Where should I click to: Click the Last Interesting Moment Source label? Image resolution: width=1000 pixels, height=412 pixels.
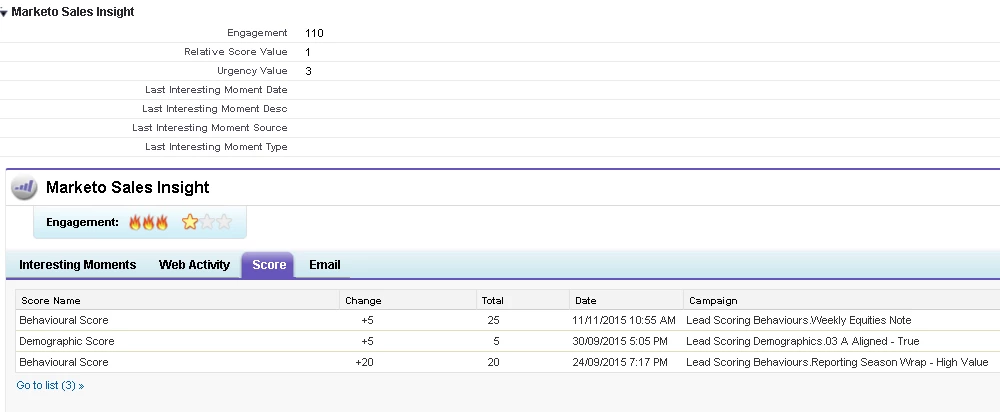(210, 128)
